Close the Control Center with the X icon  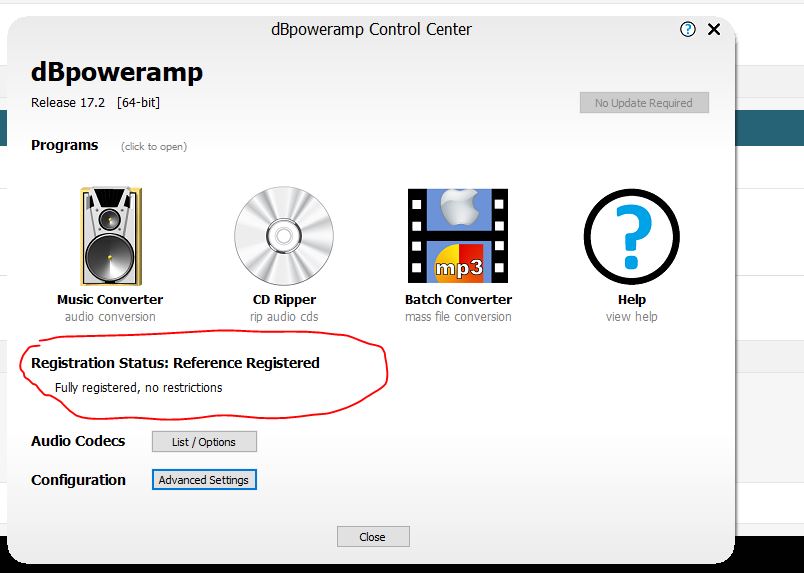714,29
